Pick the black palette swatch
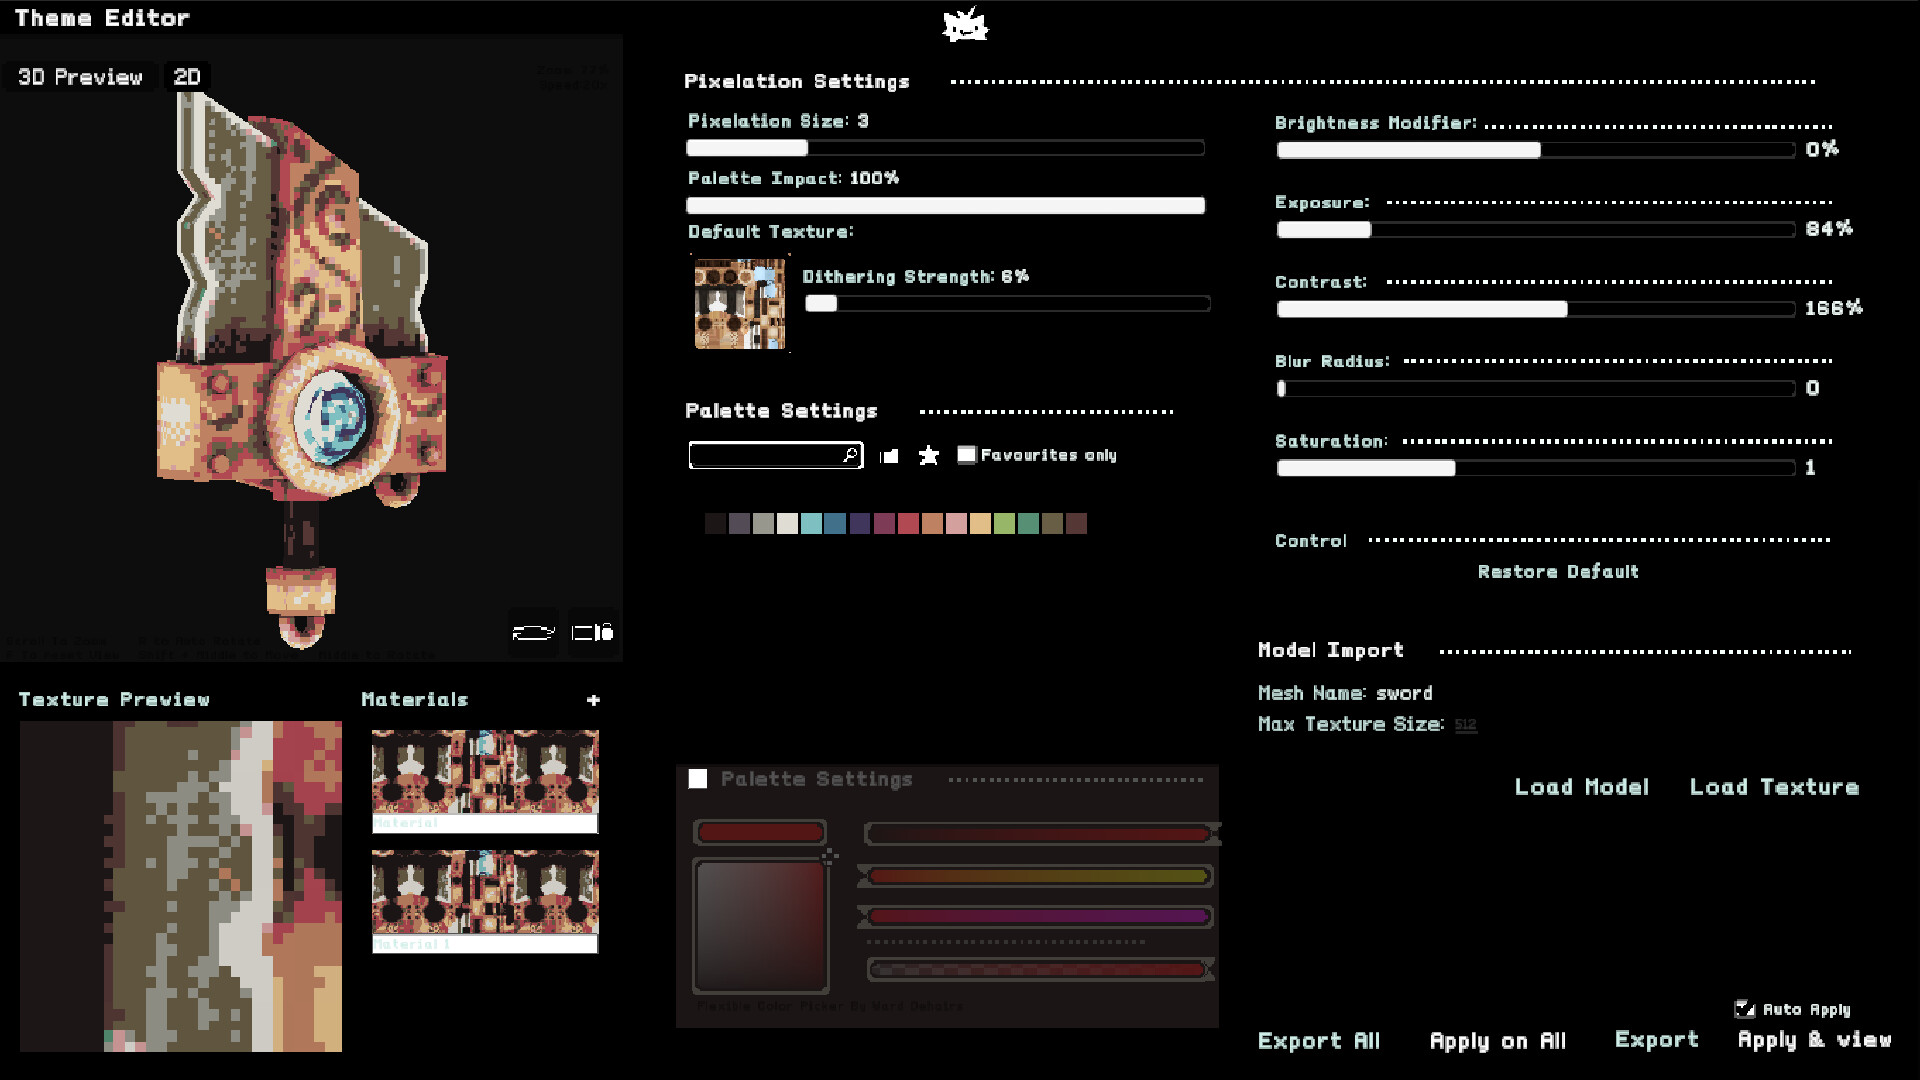This screenshot has width=1920, height=1080. [715, 523]
